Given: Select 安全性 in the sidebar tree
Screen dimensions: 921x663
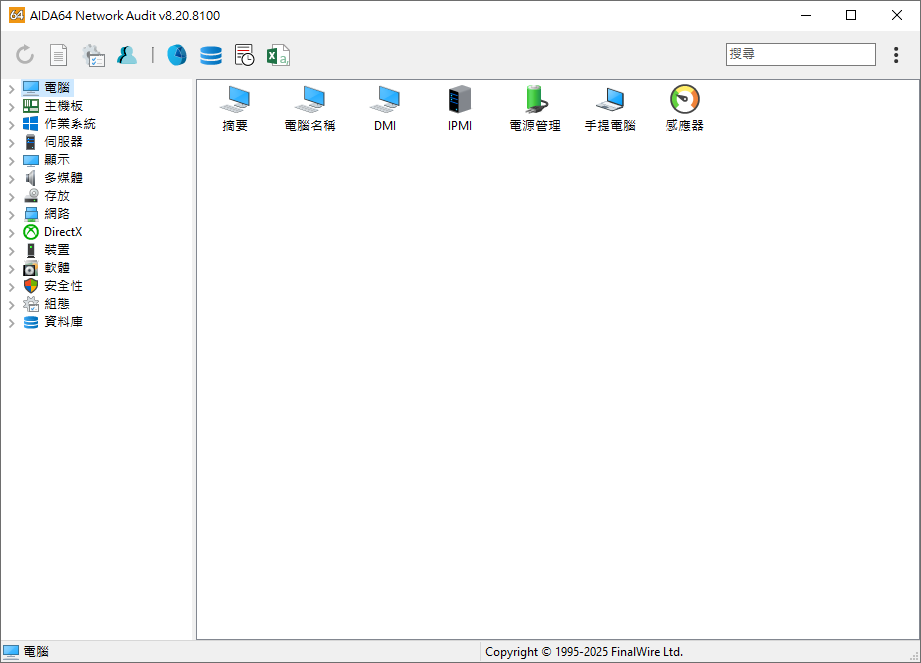Looking at the screenshot, I should [x=62, y=286].
